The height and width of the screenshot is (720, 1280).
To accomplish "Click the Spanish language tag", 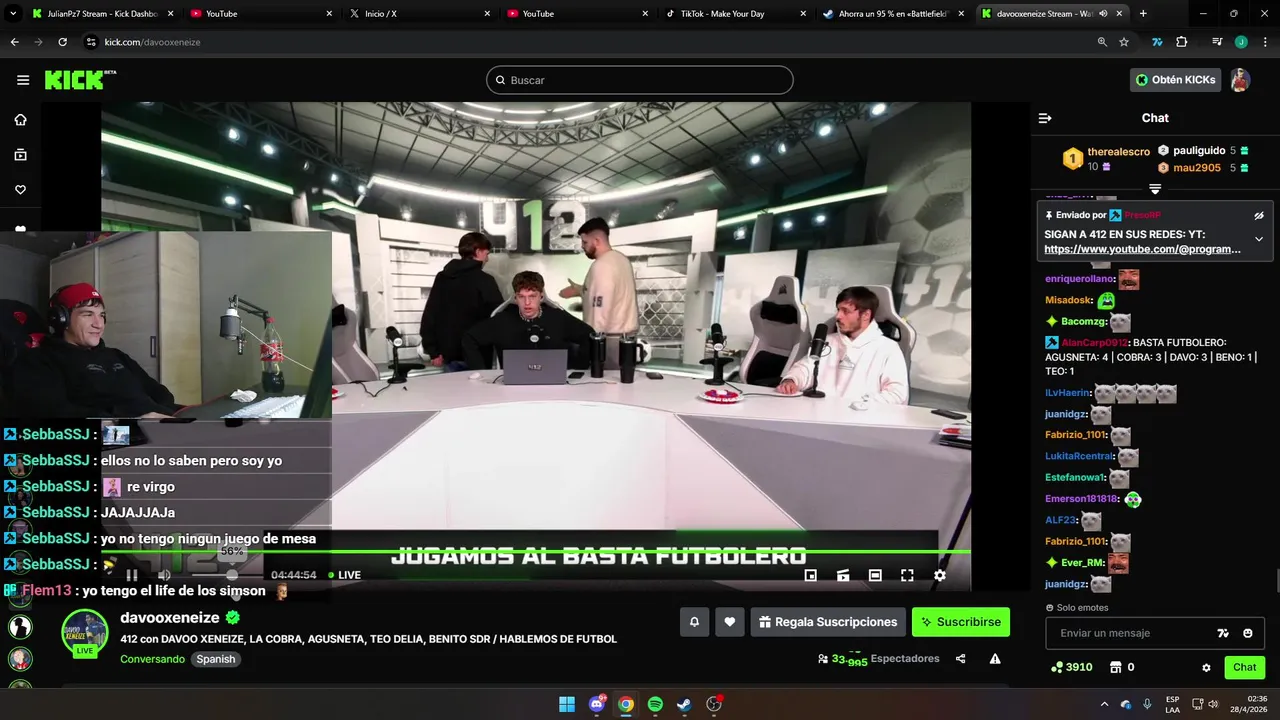I will [216, 659].
